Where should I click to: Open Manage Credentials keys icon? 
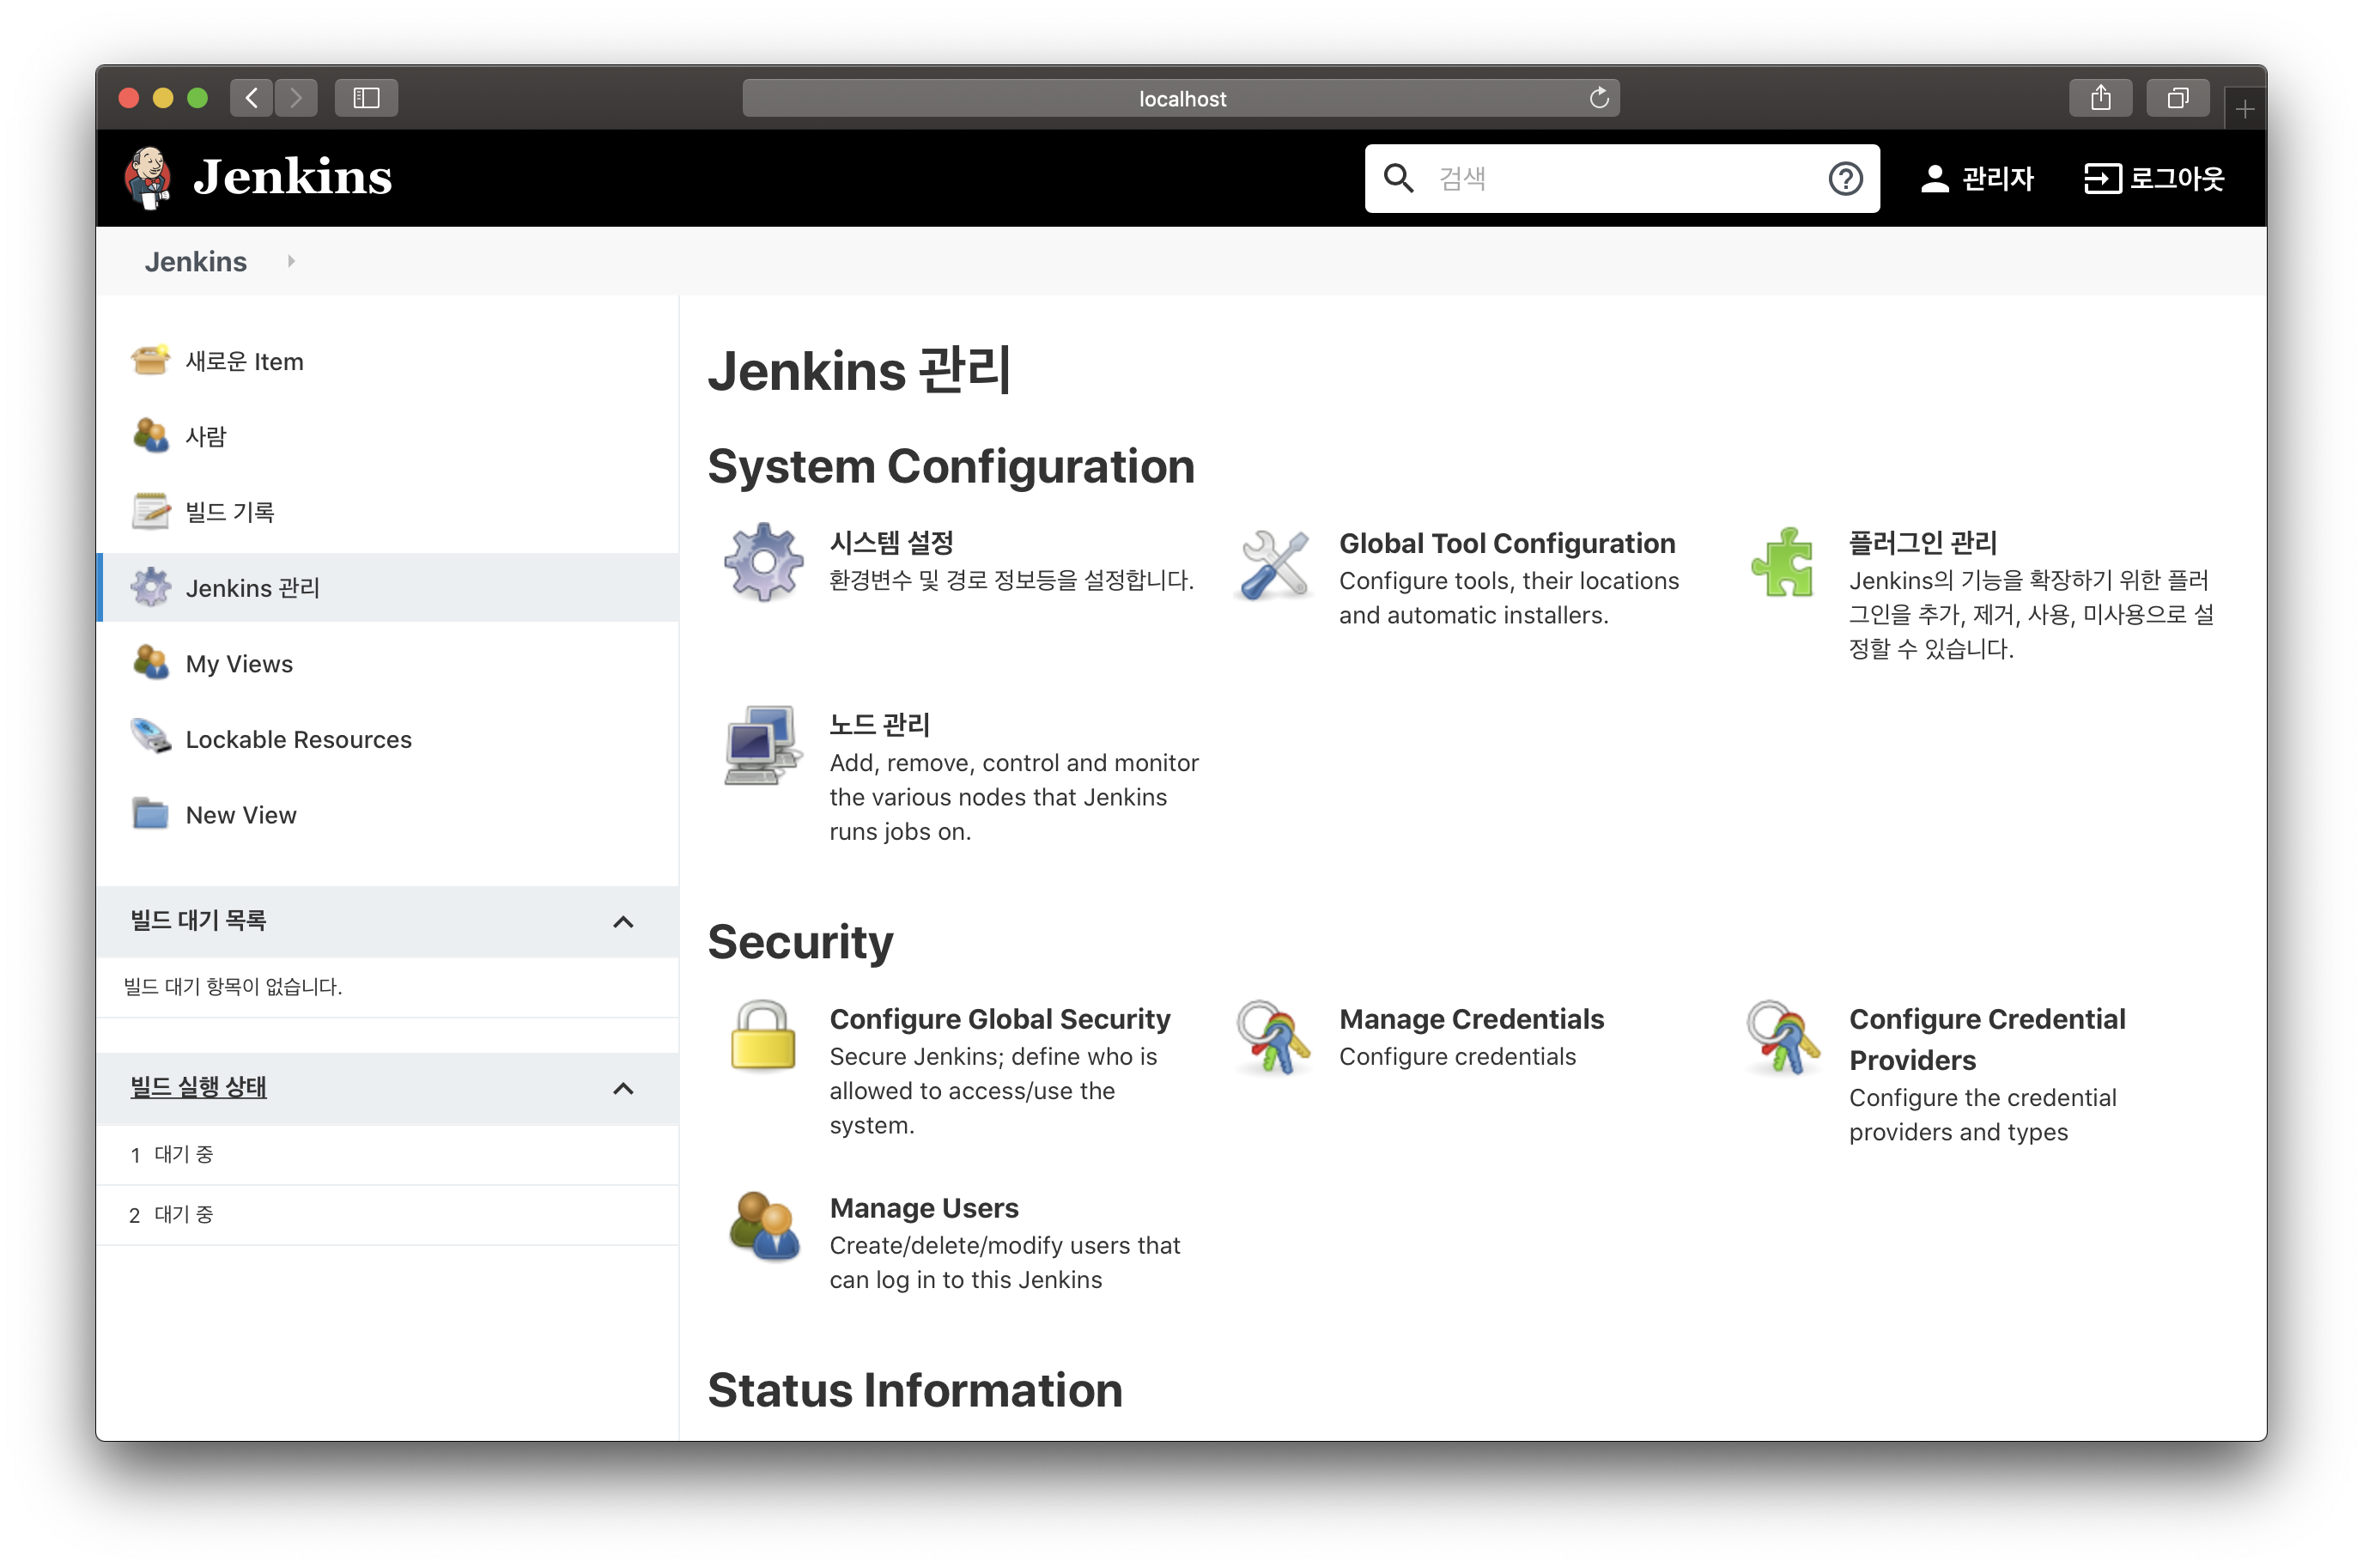click(1273, 1037)
